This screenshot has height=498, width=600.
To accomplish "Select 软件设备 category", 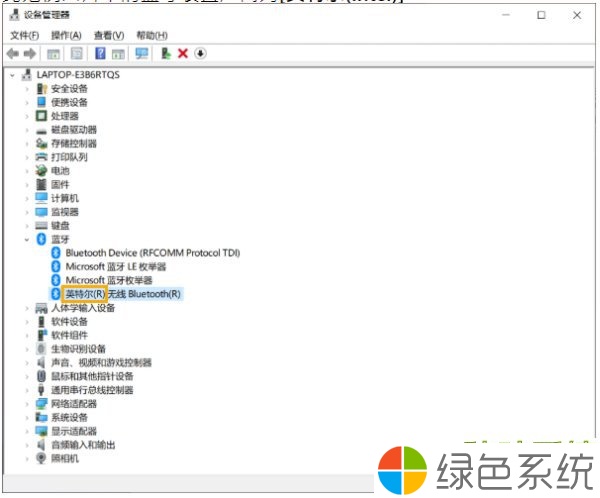I will [x=69, y=322].
